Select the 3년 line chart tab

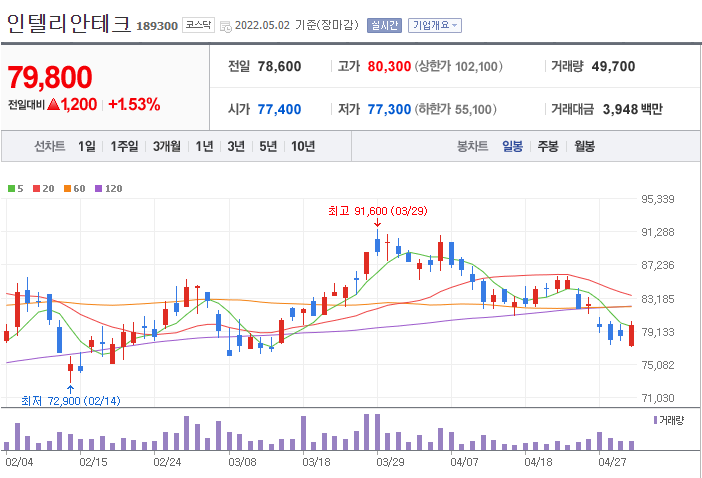(236, 146)
